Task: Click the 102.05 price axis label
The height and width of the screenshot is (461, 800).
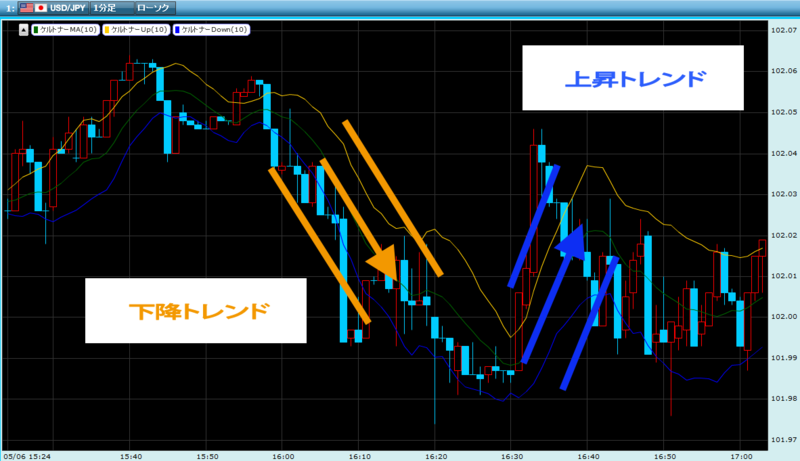Action: coord(783,112)
